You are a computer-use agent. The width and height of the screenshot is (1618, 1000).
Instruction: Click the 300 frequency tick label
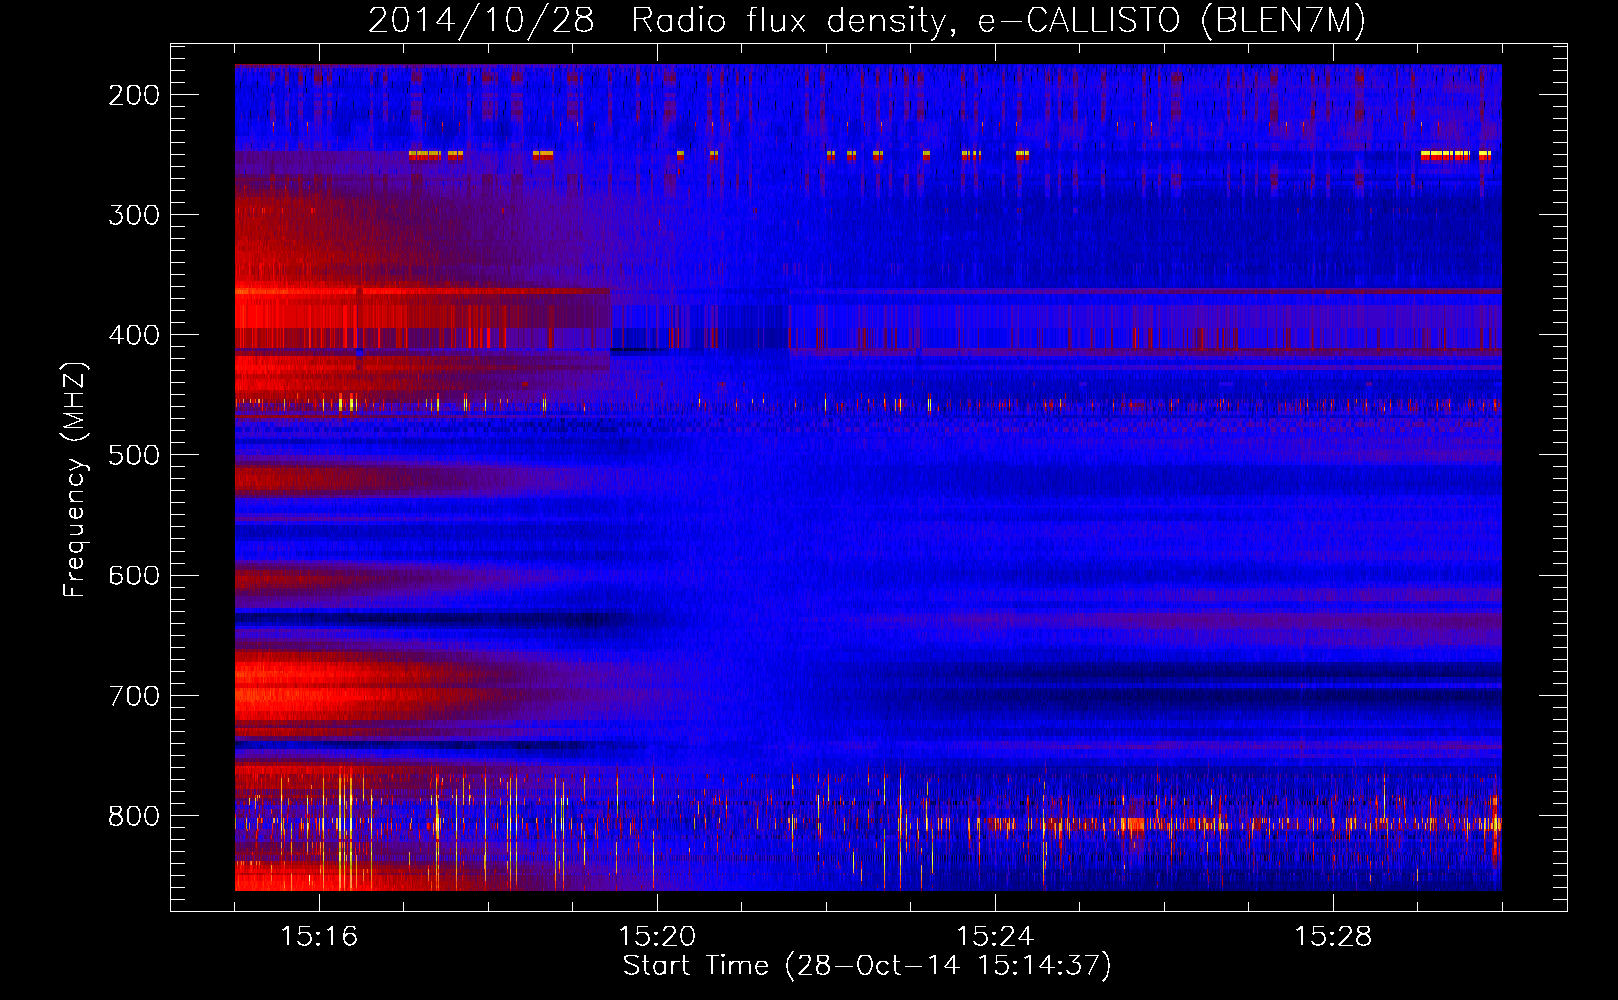pyautogui.click(x=134, y=215)
